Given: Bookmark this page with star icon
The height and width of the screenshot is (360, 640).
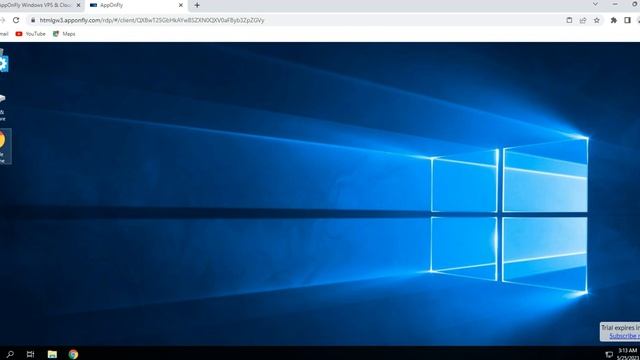Looking at the screenshot, I should tap(597, 20).
